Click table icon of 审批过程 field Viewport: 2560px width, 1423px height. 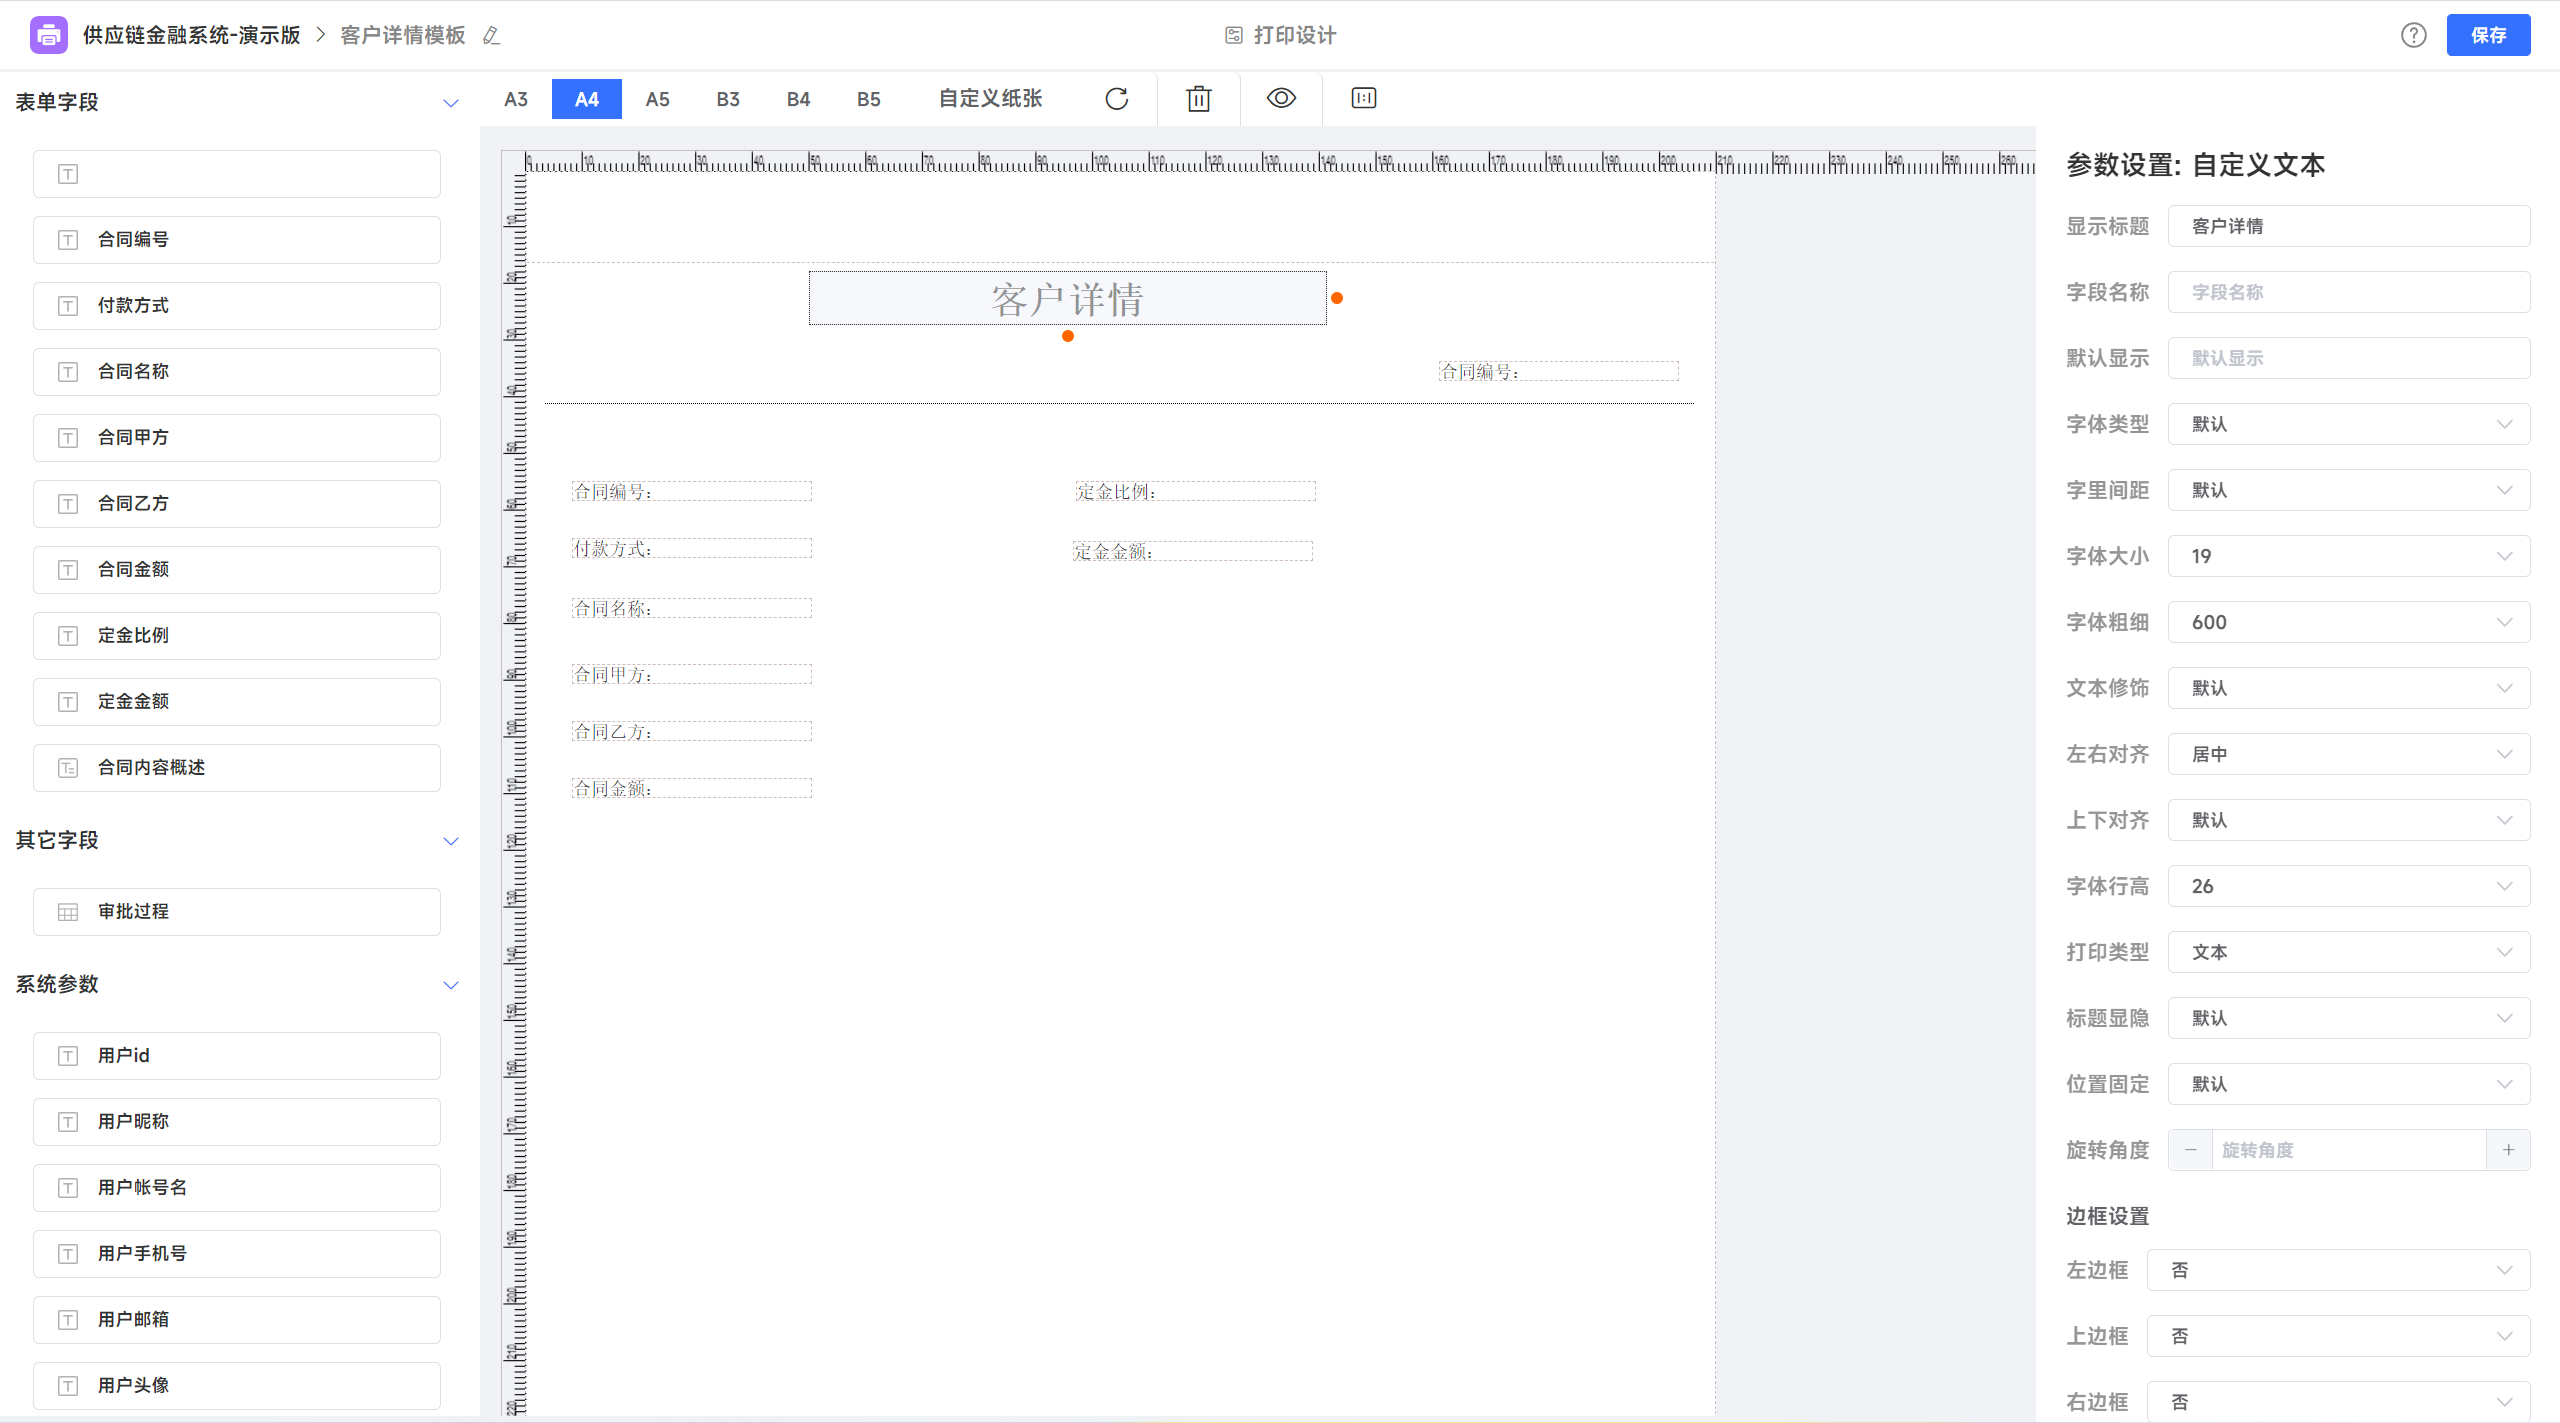(x=68, y=912)
